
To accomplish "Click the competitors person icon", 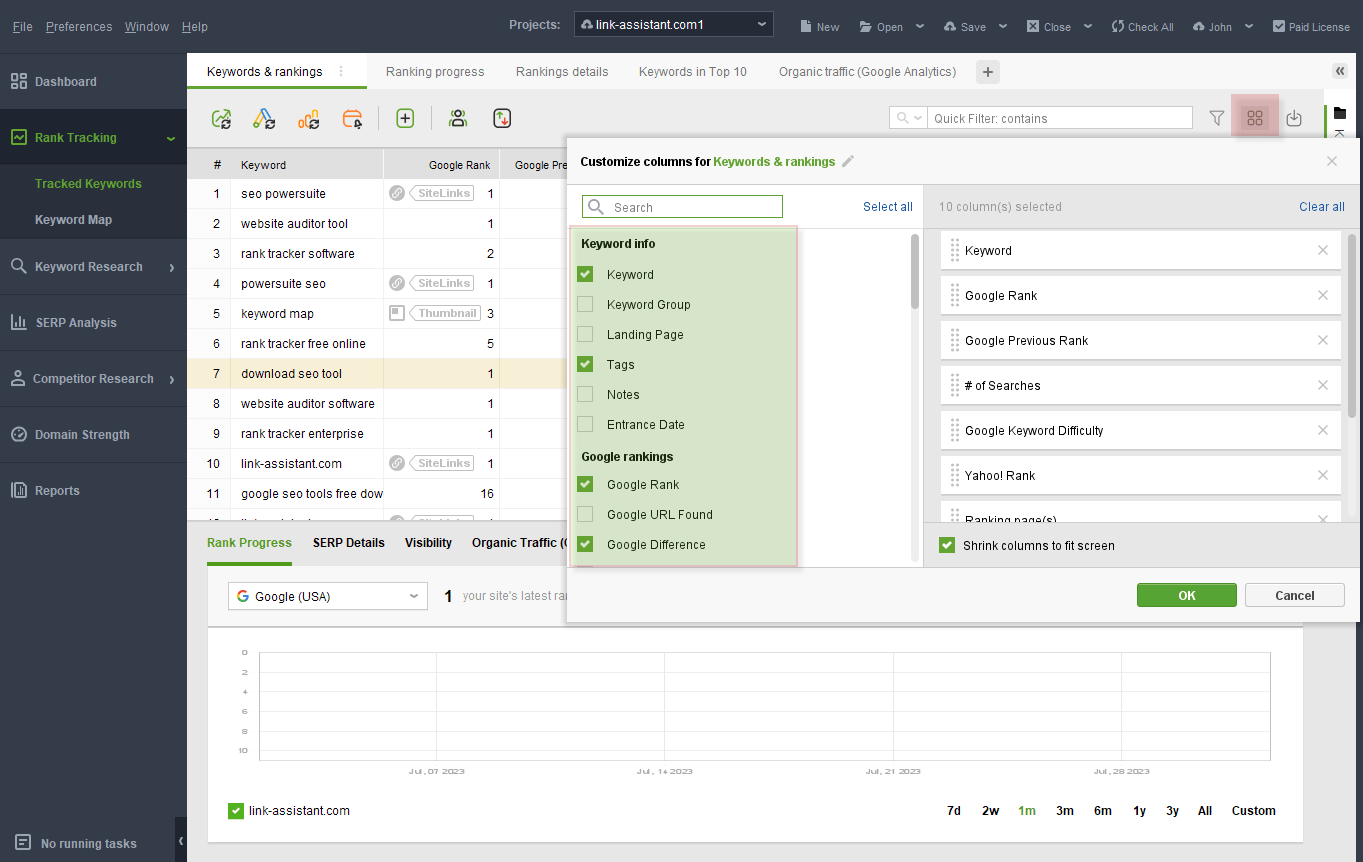I will click(458, 118).
